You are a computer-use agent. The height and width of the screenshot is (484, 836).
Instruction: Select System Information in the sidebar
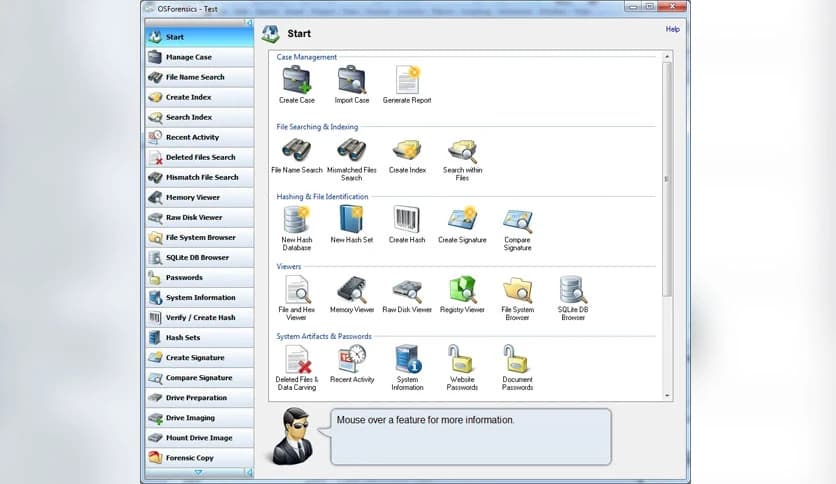coord(199,297)
